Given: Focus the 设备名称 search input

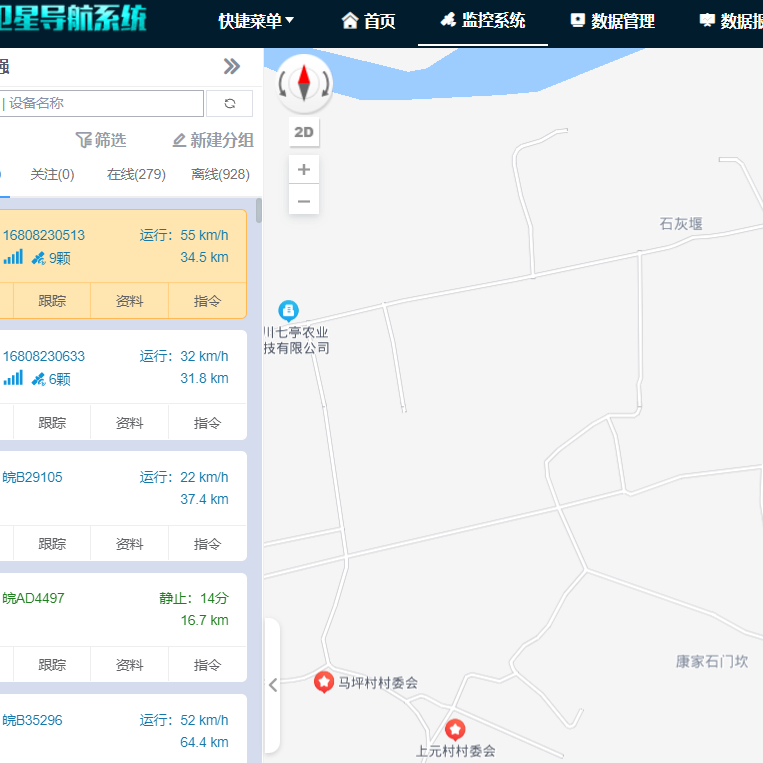Looking at the screenshot, I should click(x=101, y=103).
